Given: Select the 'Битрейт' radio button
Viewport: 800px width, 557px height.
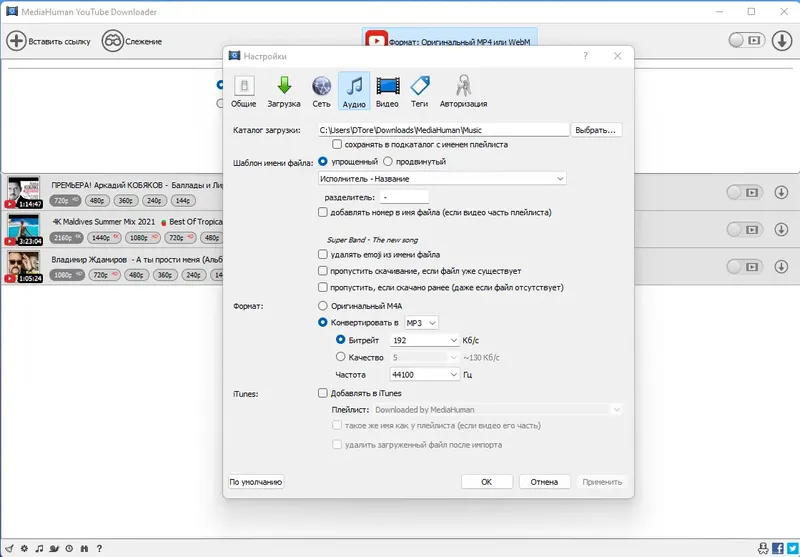Looking at the screenshot, I should [340, 340].
